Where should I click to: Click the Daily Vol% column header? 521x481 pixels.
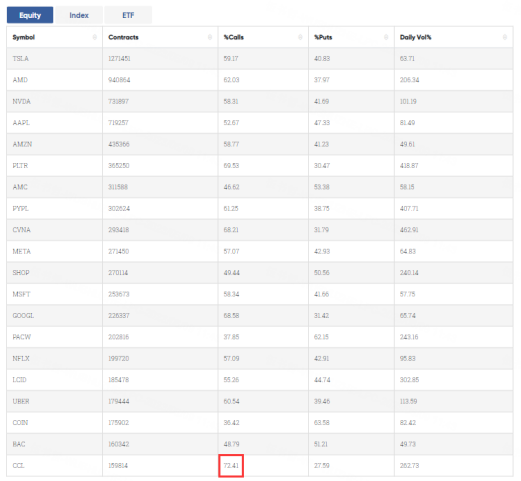coord(454,37)
